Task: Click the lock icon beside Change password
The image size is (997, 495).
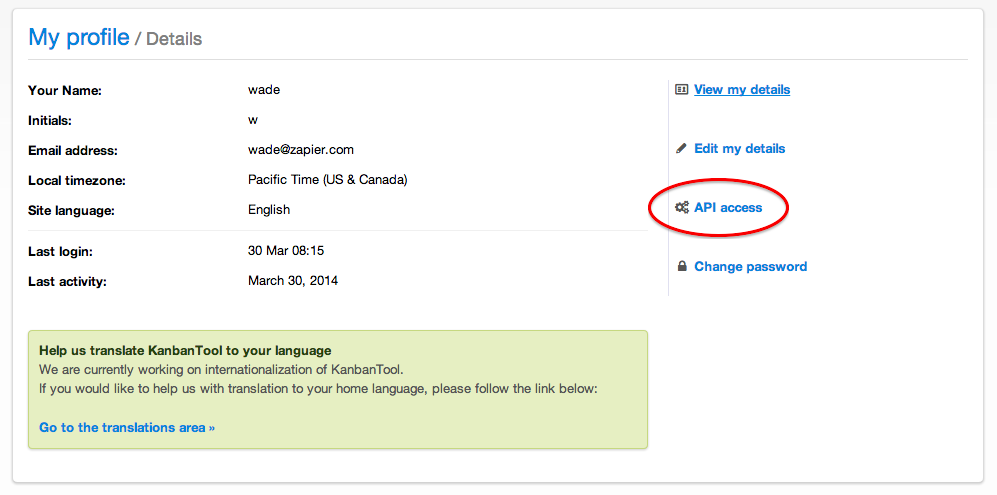Action: [x=682, y=267]
